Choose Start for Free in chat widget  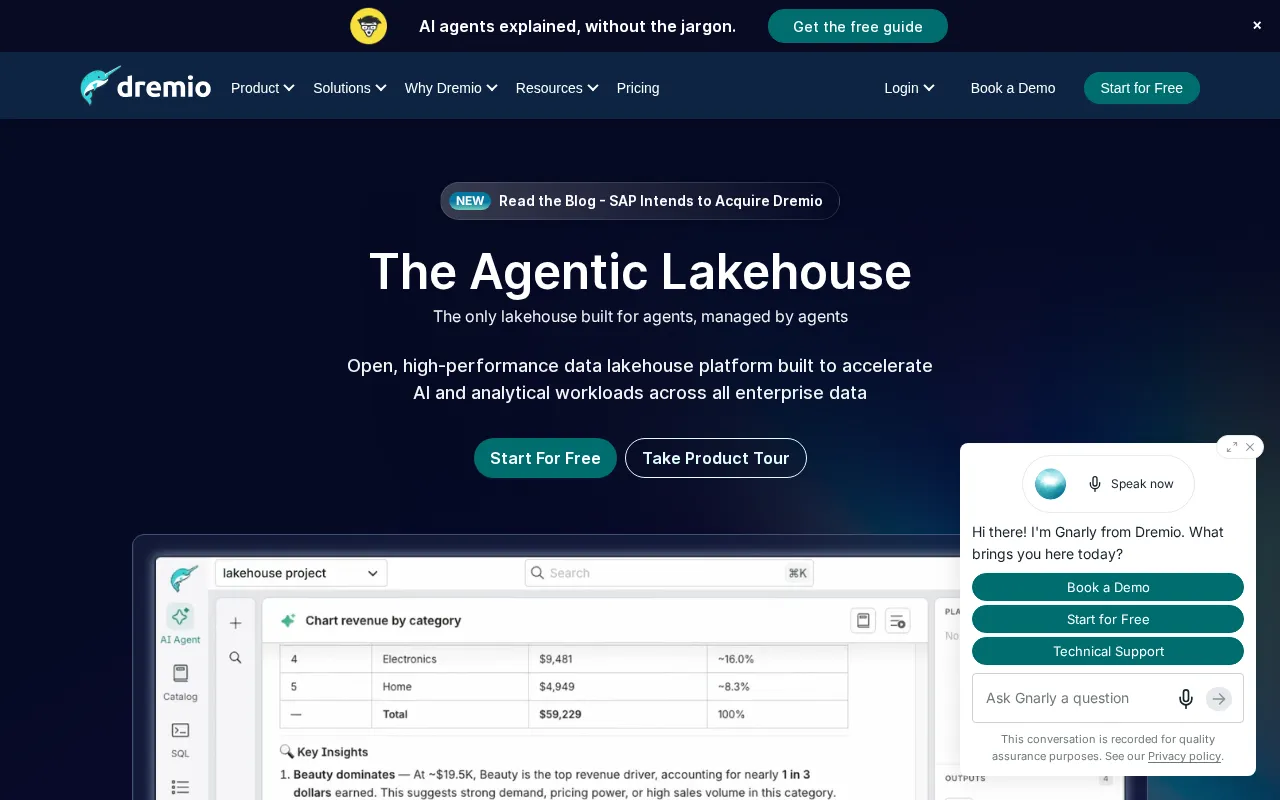1108,619
